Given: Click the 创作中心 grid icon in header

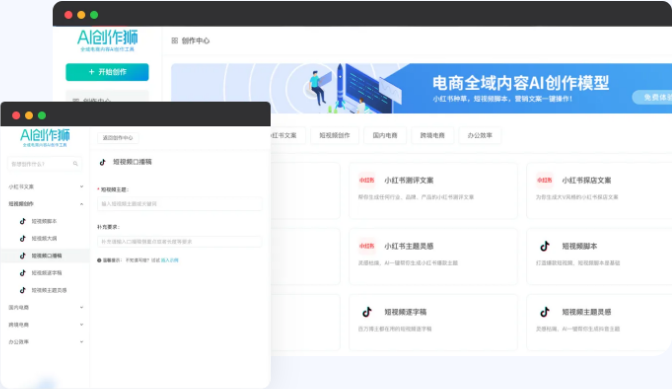Looking at the screenshot, I should click(x=174, y=41).
